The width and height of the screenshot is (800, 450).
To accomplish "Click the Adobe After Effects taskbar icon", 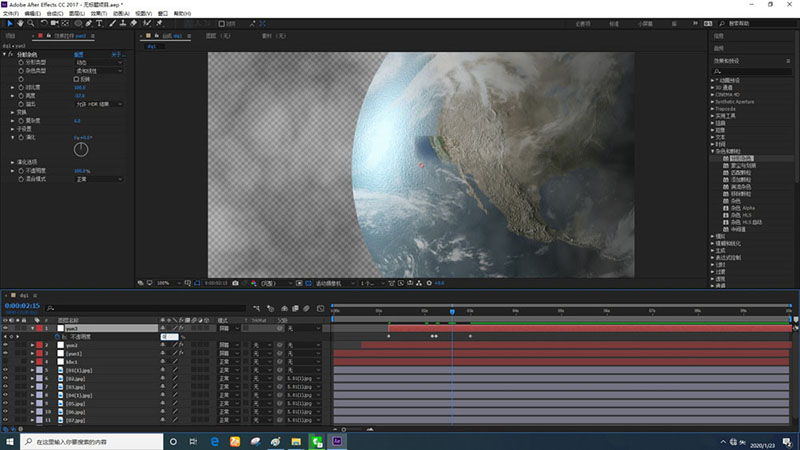I will 339,440.
